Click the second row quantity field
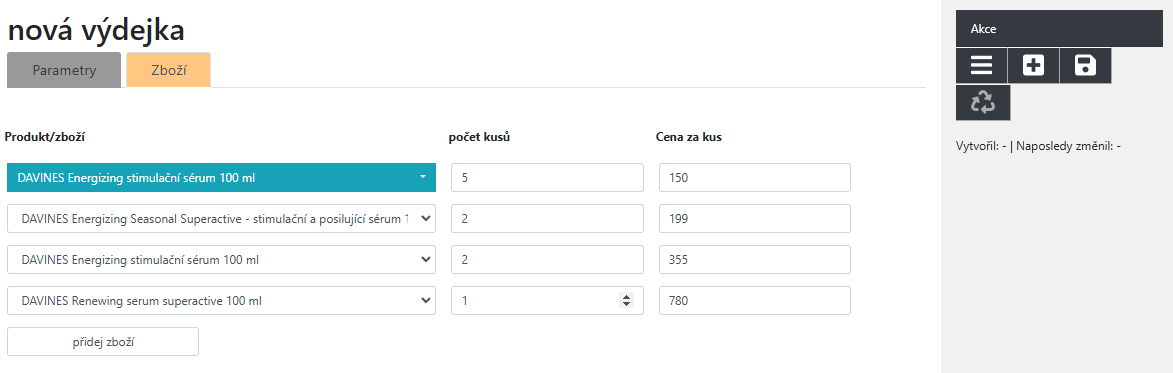Screen dimensions: 1173x373 point(548,219)
